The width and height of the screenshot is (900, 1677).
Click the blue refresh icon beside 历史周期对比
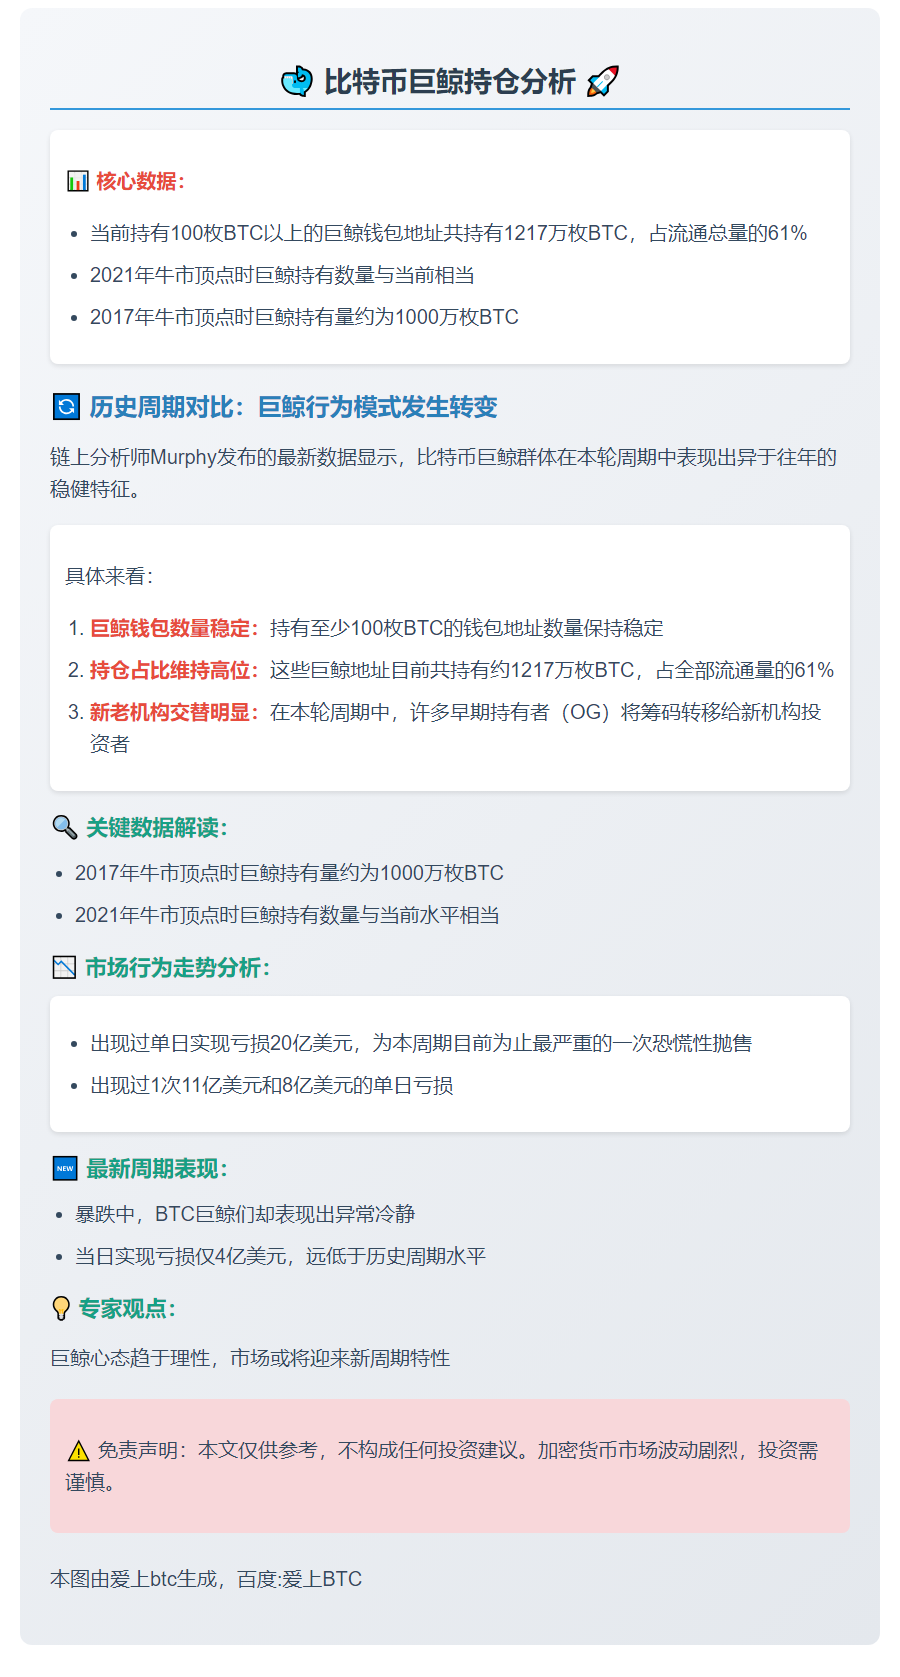[65, 407]
